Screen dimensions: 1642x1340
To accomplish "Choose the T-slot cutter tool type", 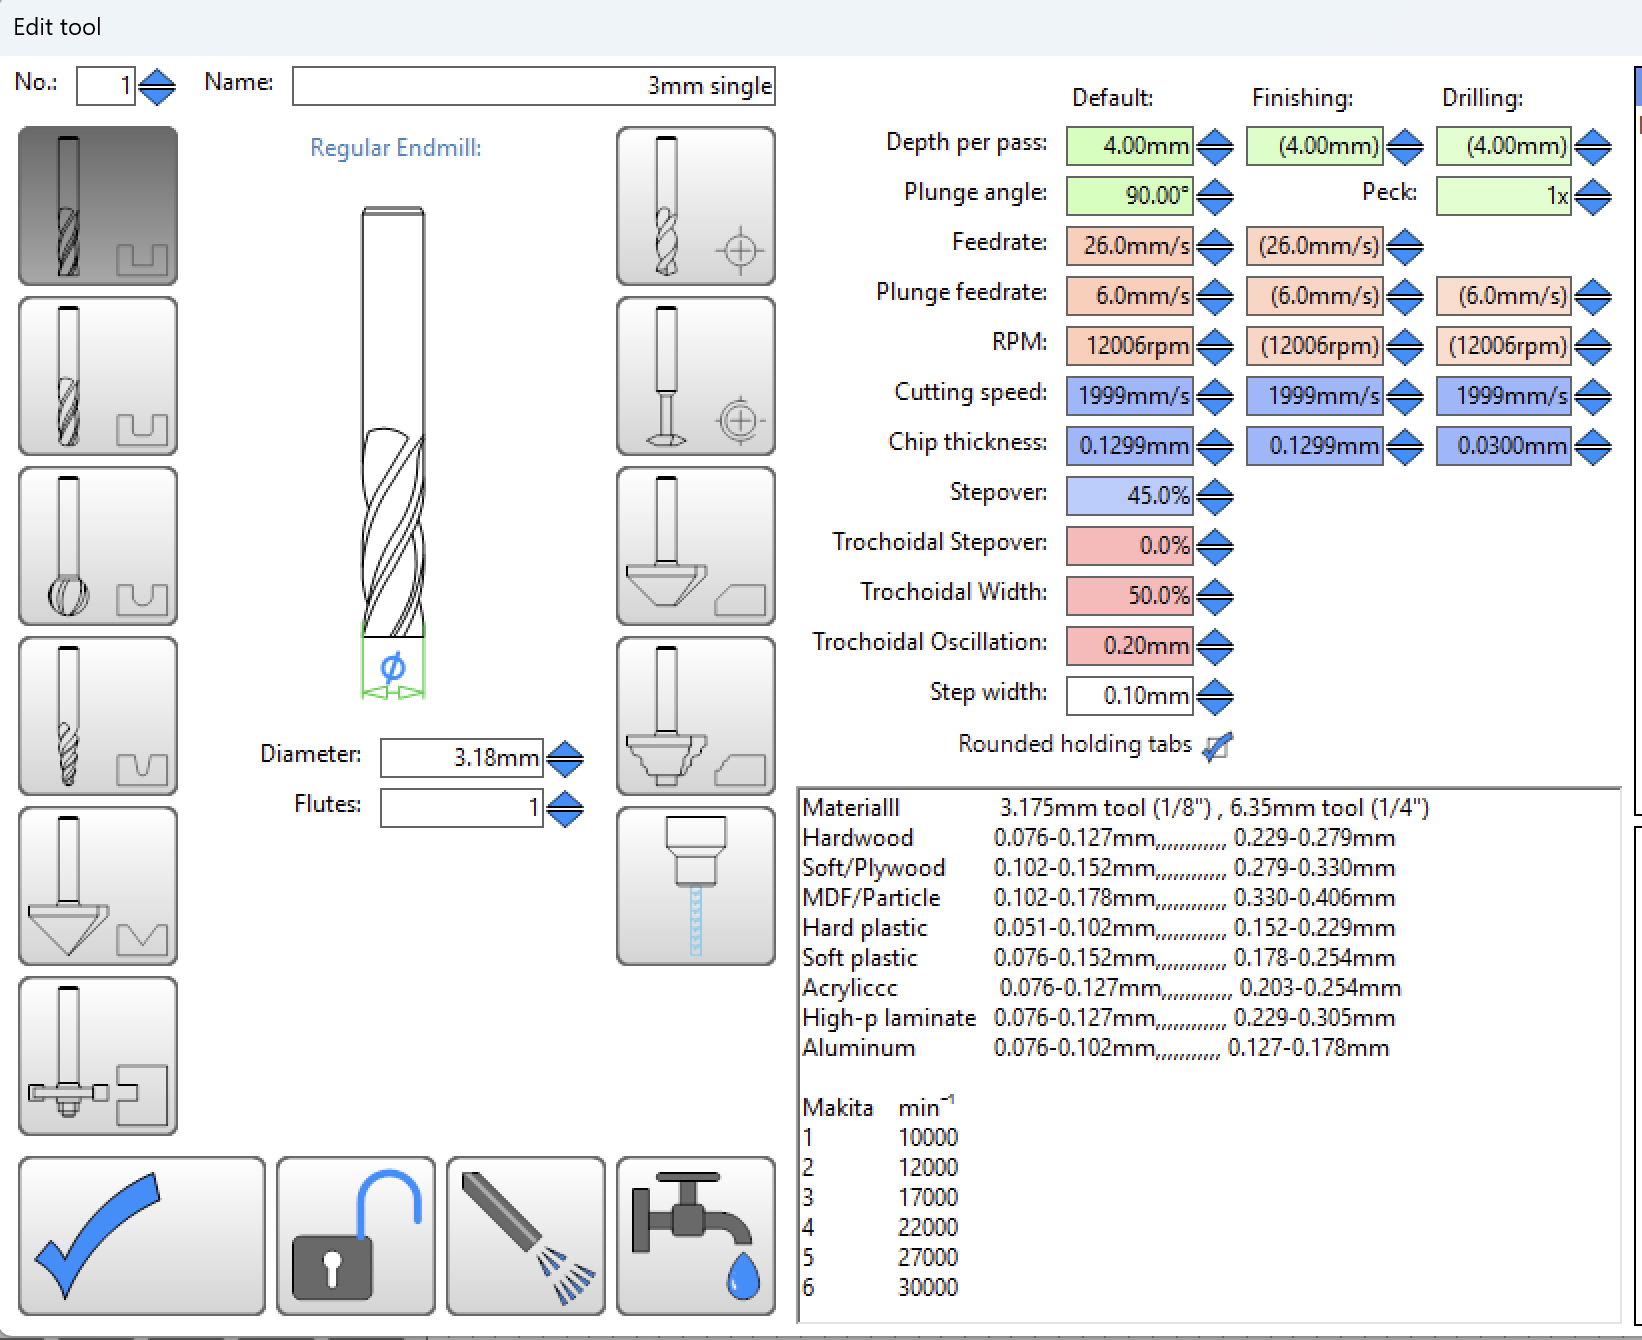I will [x=97, y=1056].
